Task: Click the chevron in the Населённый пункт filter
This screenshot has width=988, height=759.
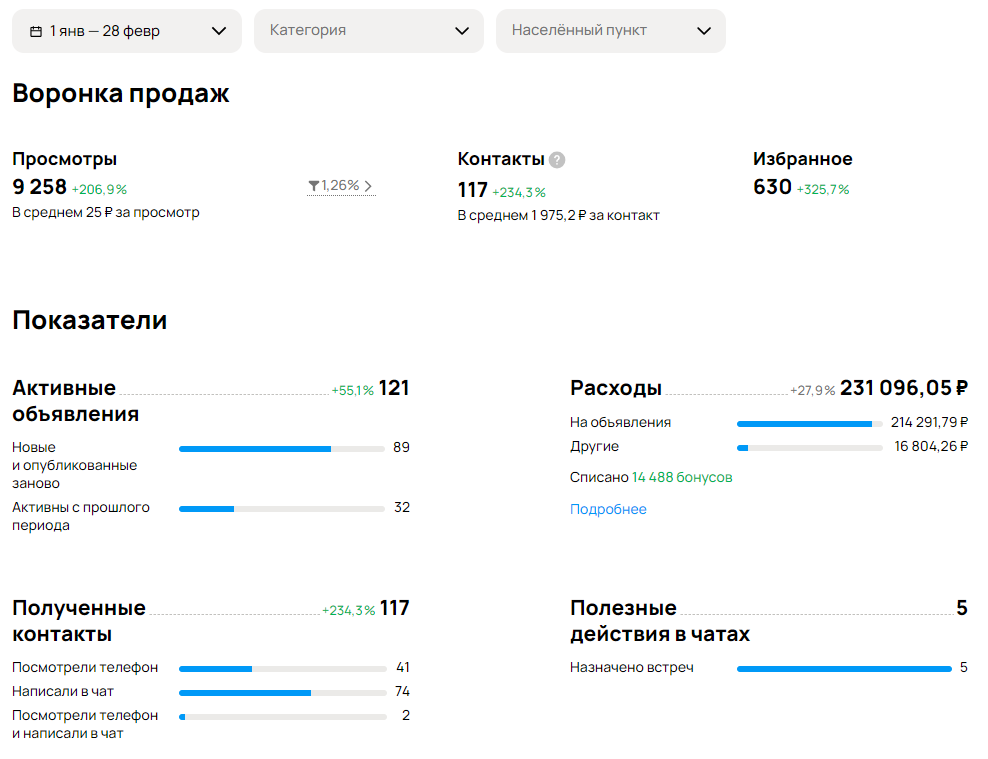Action: coord(704,31)
